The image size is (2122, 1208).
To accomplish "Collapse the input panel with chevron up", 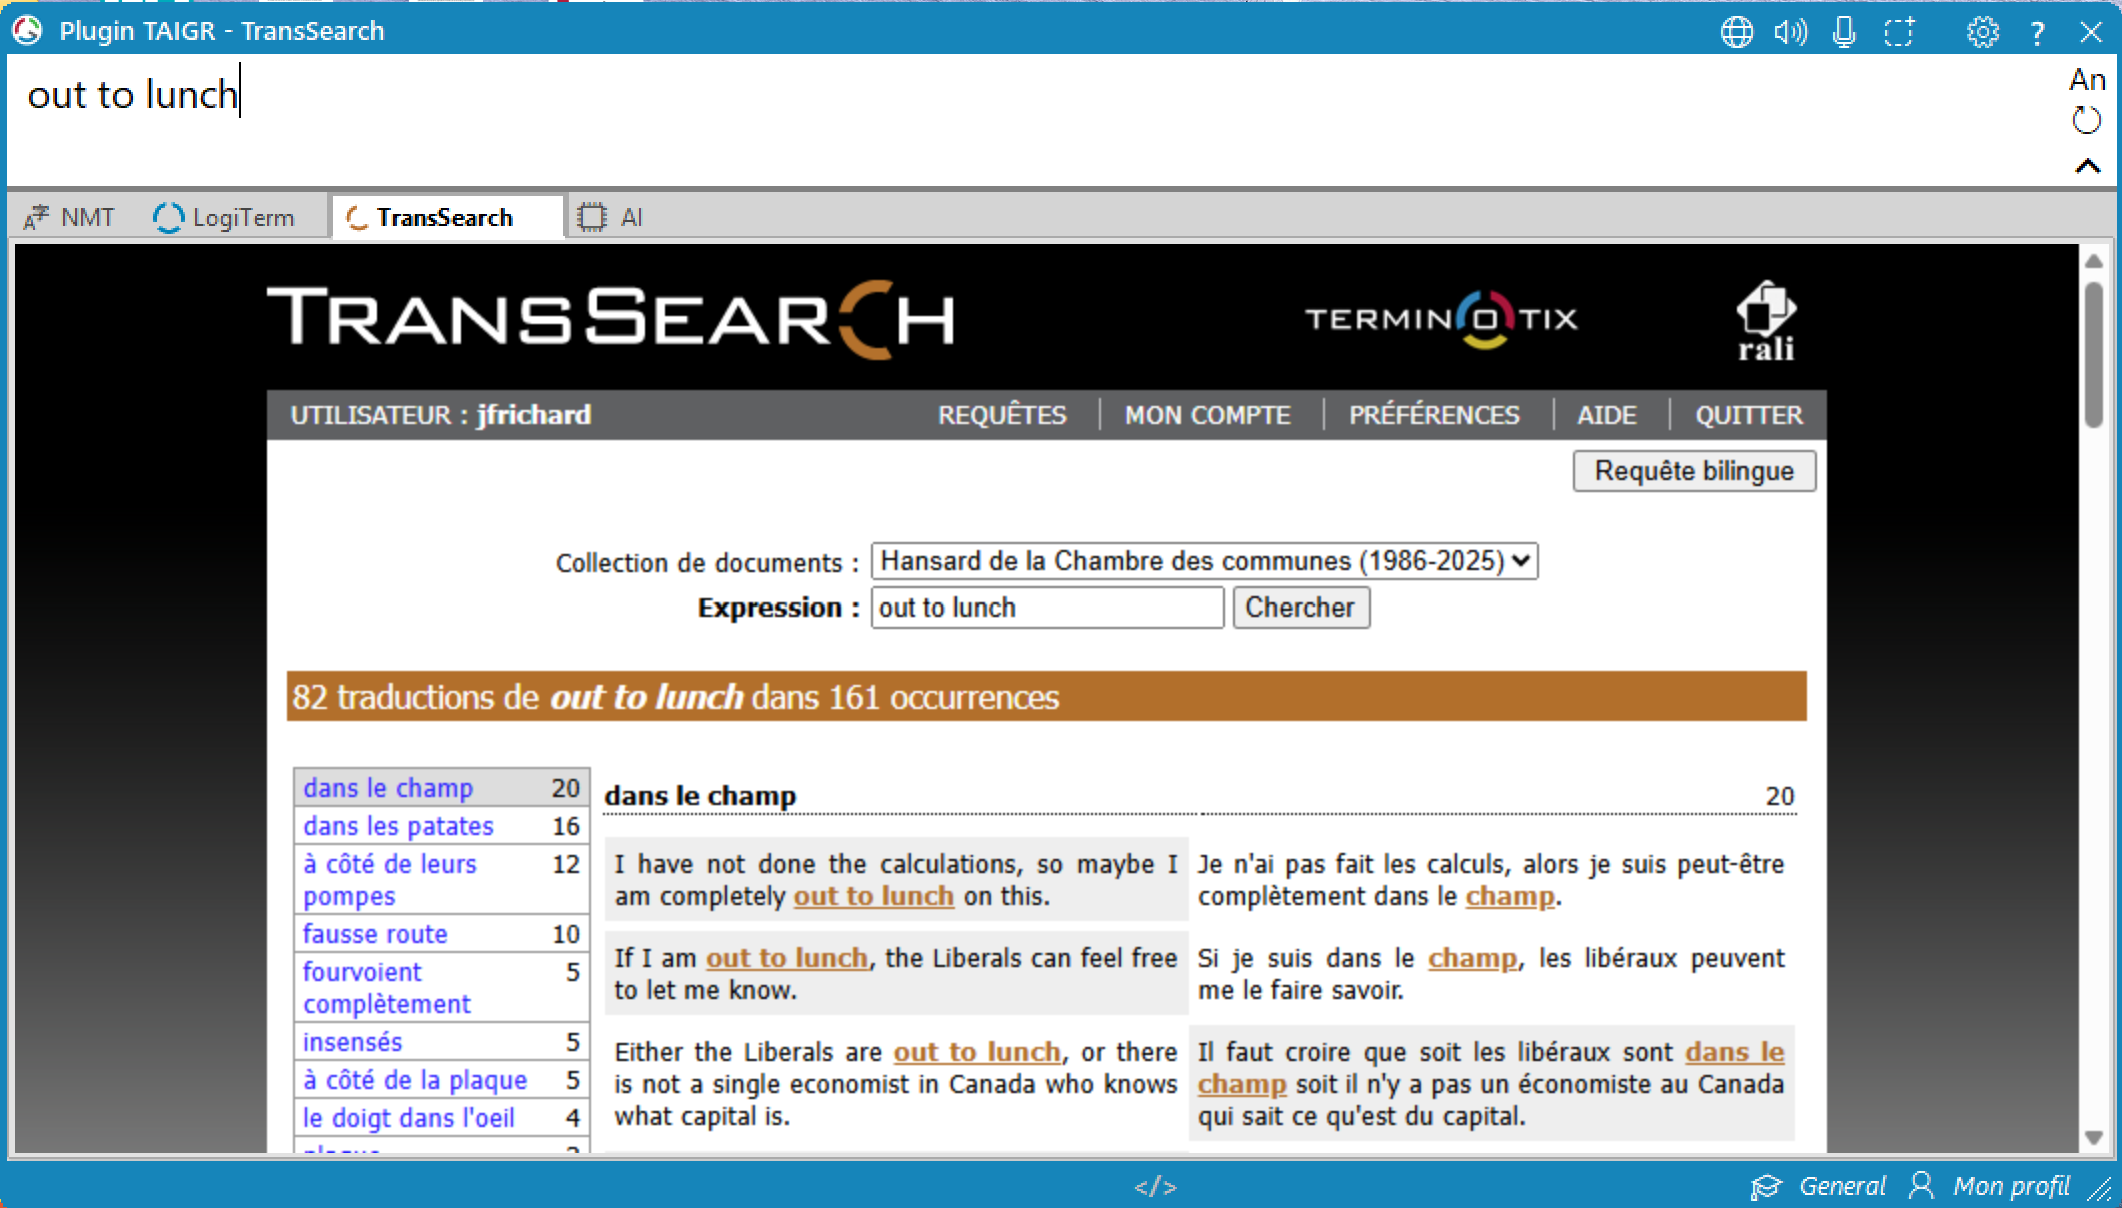I will pyautogui.click(x=2087, y=166).
